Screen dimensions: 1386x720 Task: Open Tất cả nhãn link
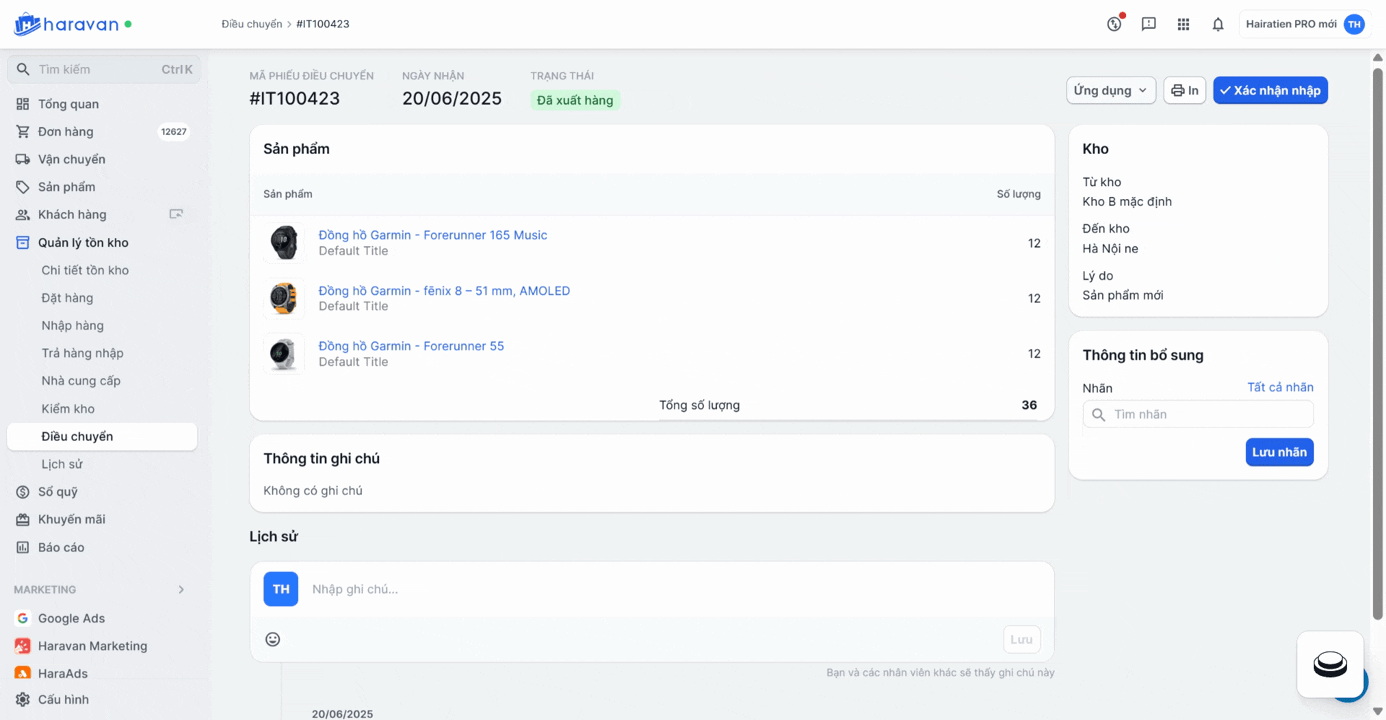click(1280, 387)
